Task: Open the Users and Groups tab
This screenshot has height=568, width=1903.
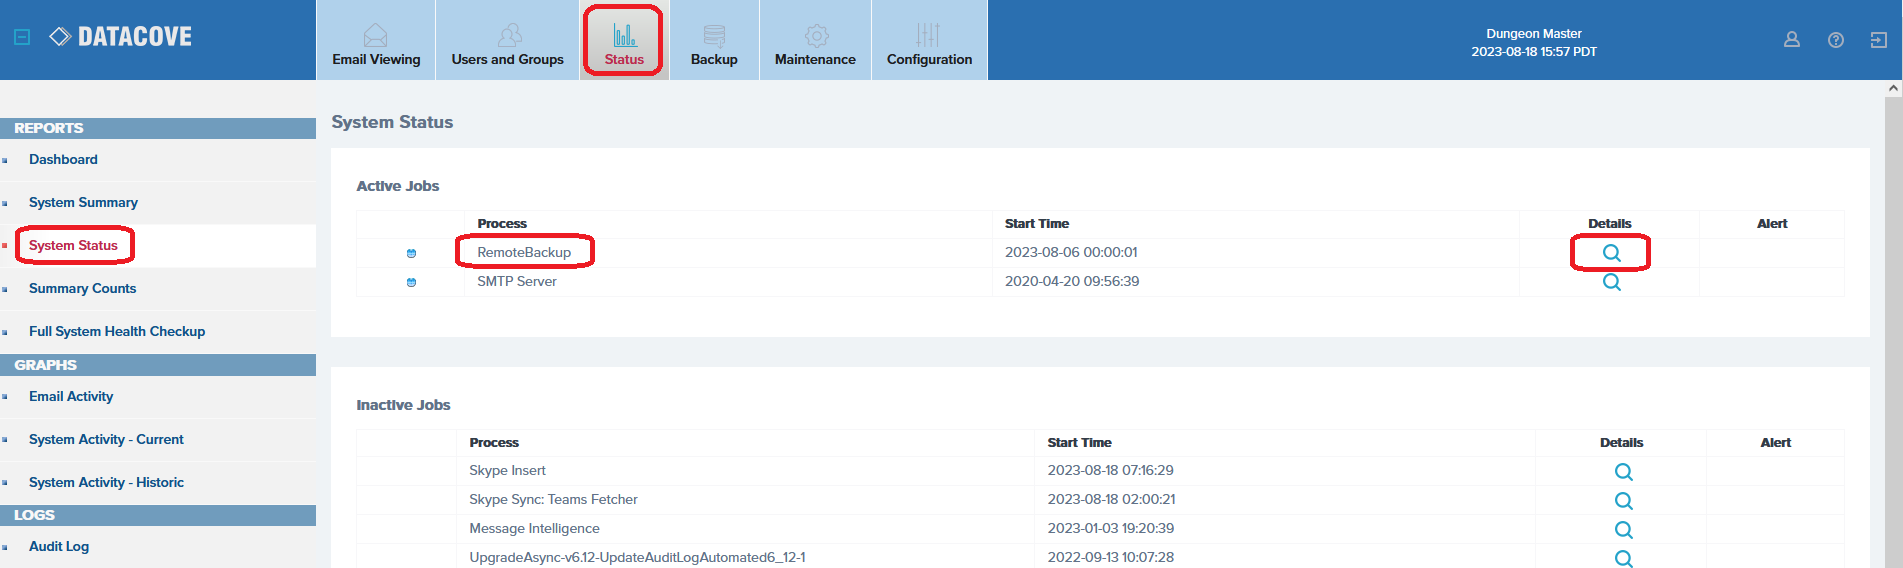Action: pyautogui.click(x=507, y=41)
